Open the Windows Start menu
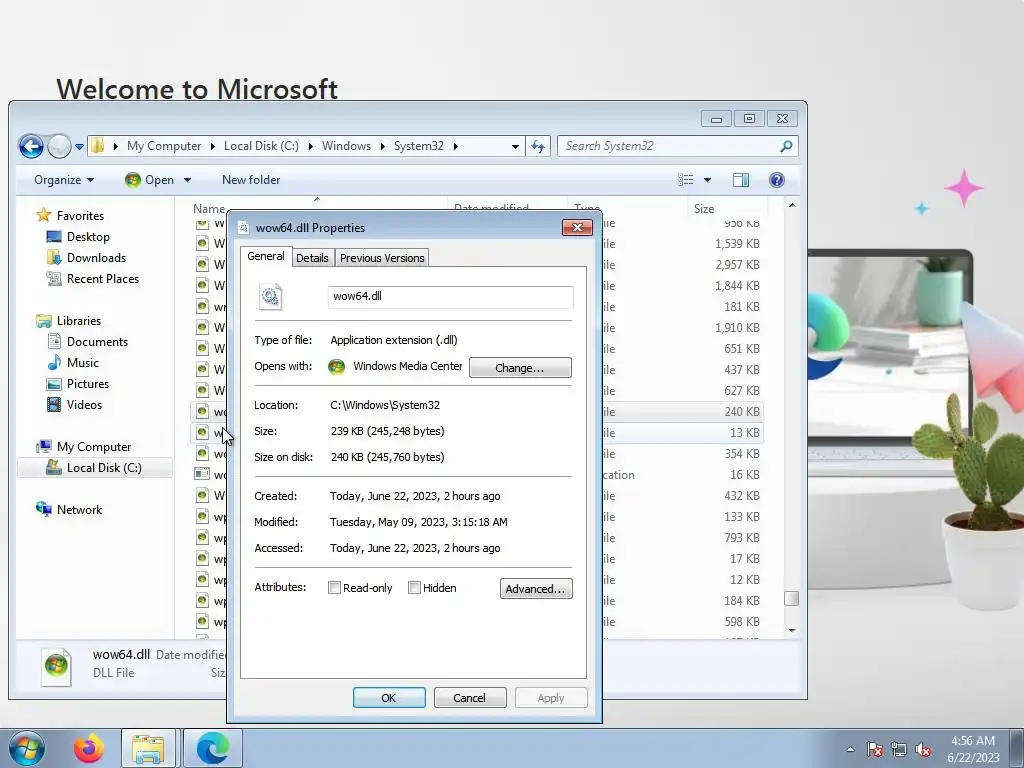This screenshot has width=1024, height=768. pyautogui.click(x=27, y=748)
